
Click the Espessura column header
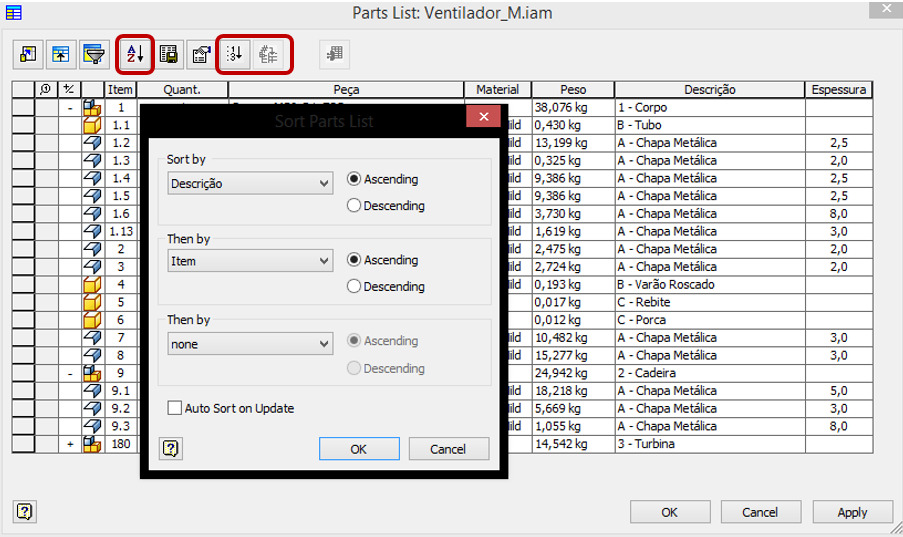point(838,90)
